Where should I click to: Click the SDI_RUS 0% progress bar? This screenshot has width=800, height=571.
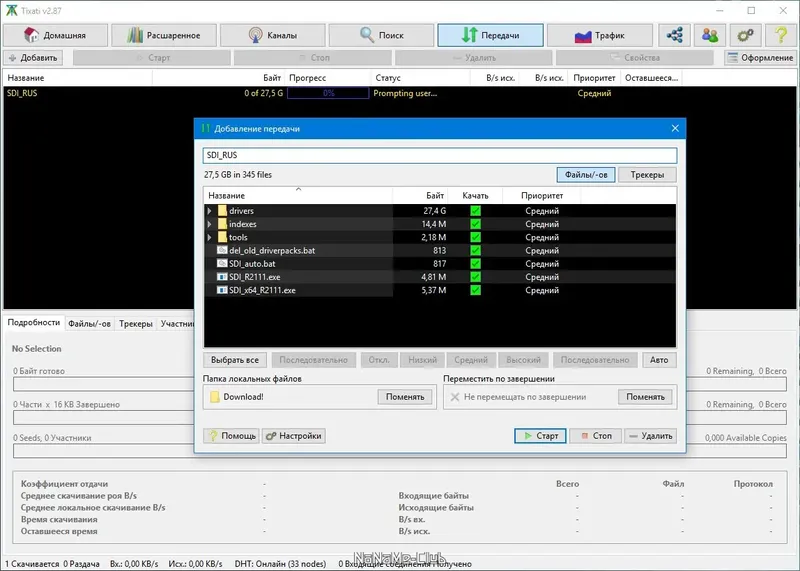point(328,93)
